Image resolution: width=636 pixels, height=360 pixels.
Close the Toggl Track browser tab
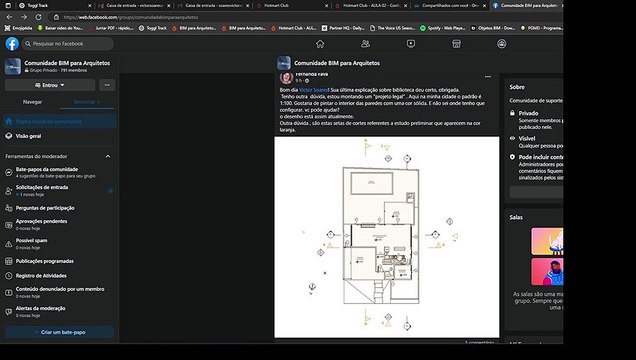(90, 6)
